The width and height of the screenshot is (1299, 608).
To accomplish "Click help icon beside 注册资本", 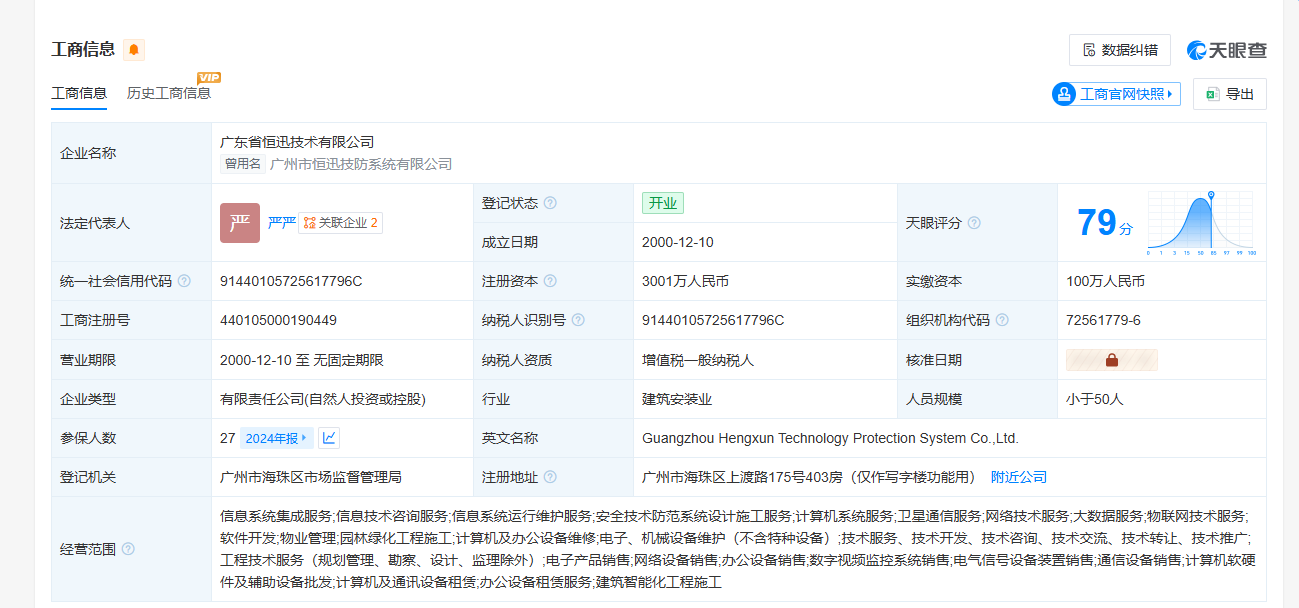I will [x=550, y=281].
